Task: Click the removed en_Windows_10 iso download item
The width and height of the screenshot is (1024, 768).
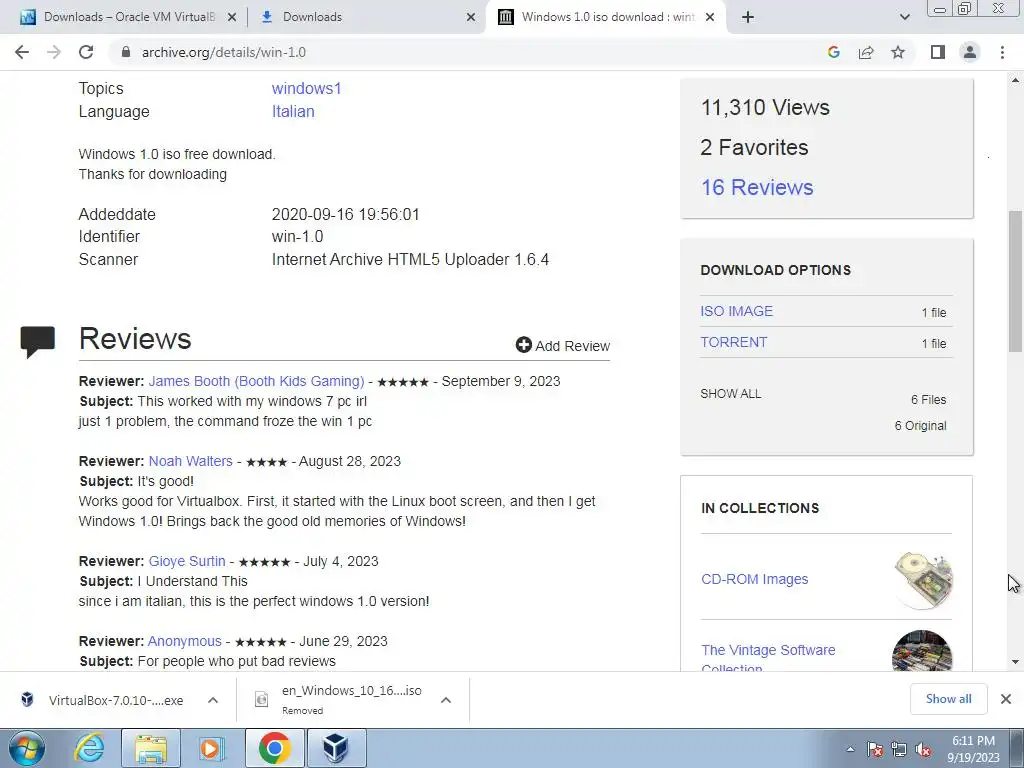Action: click(340, 699)
